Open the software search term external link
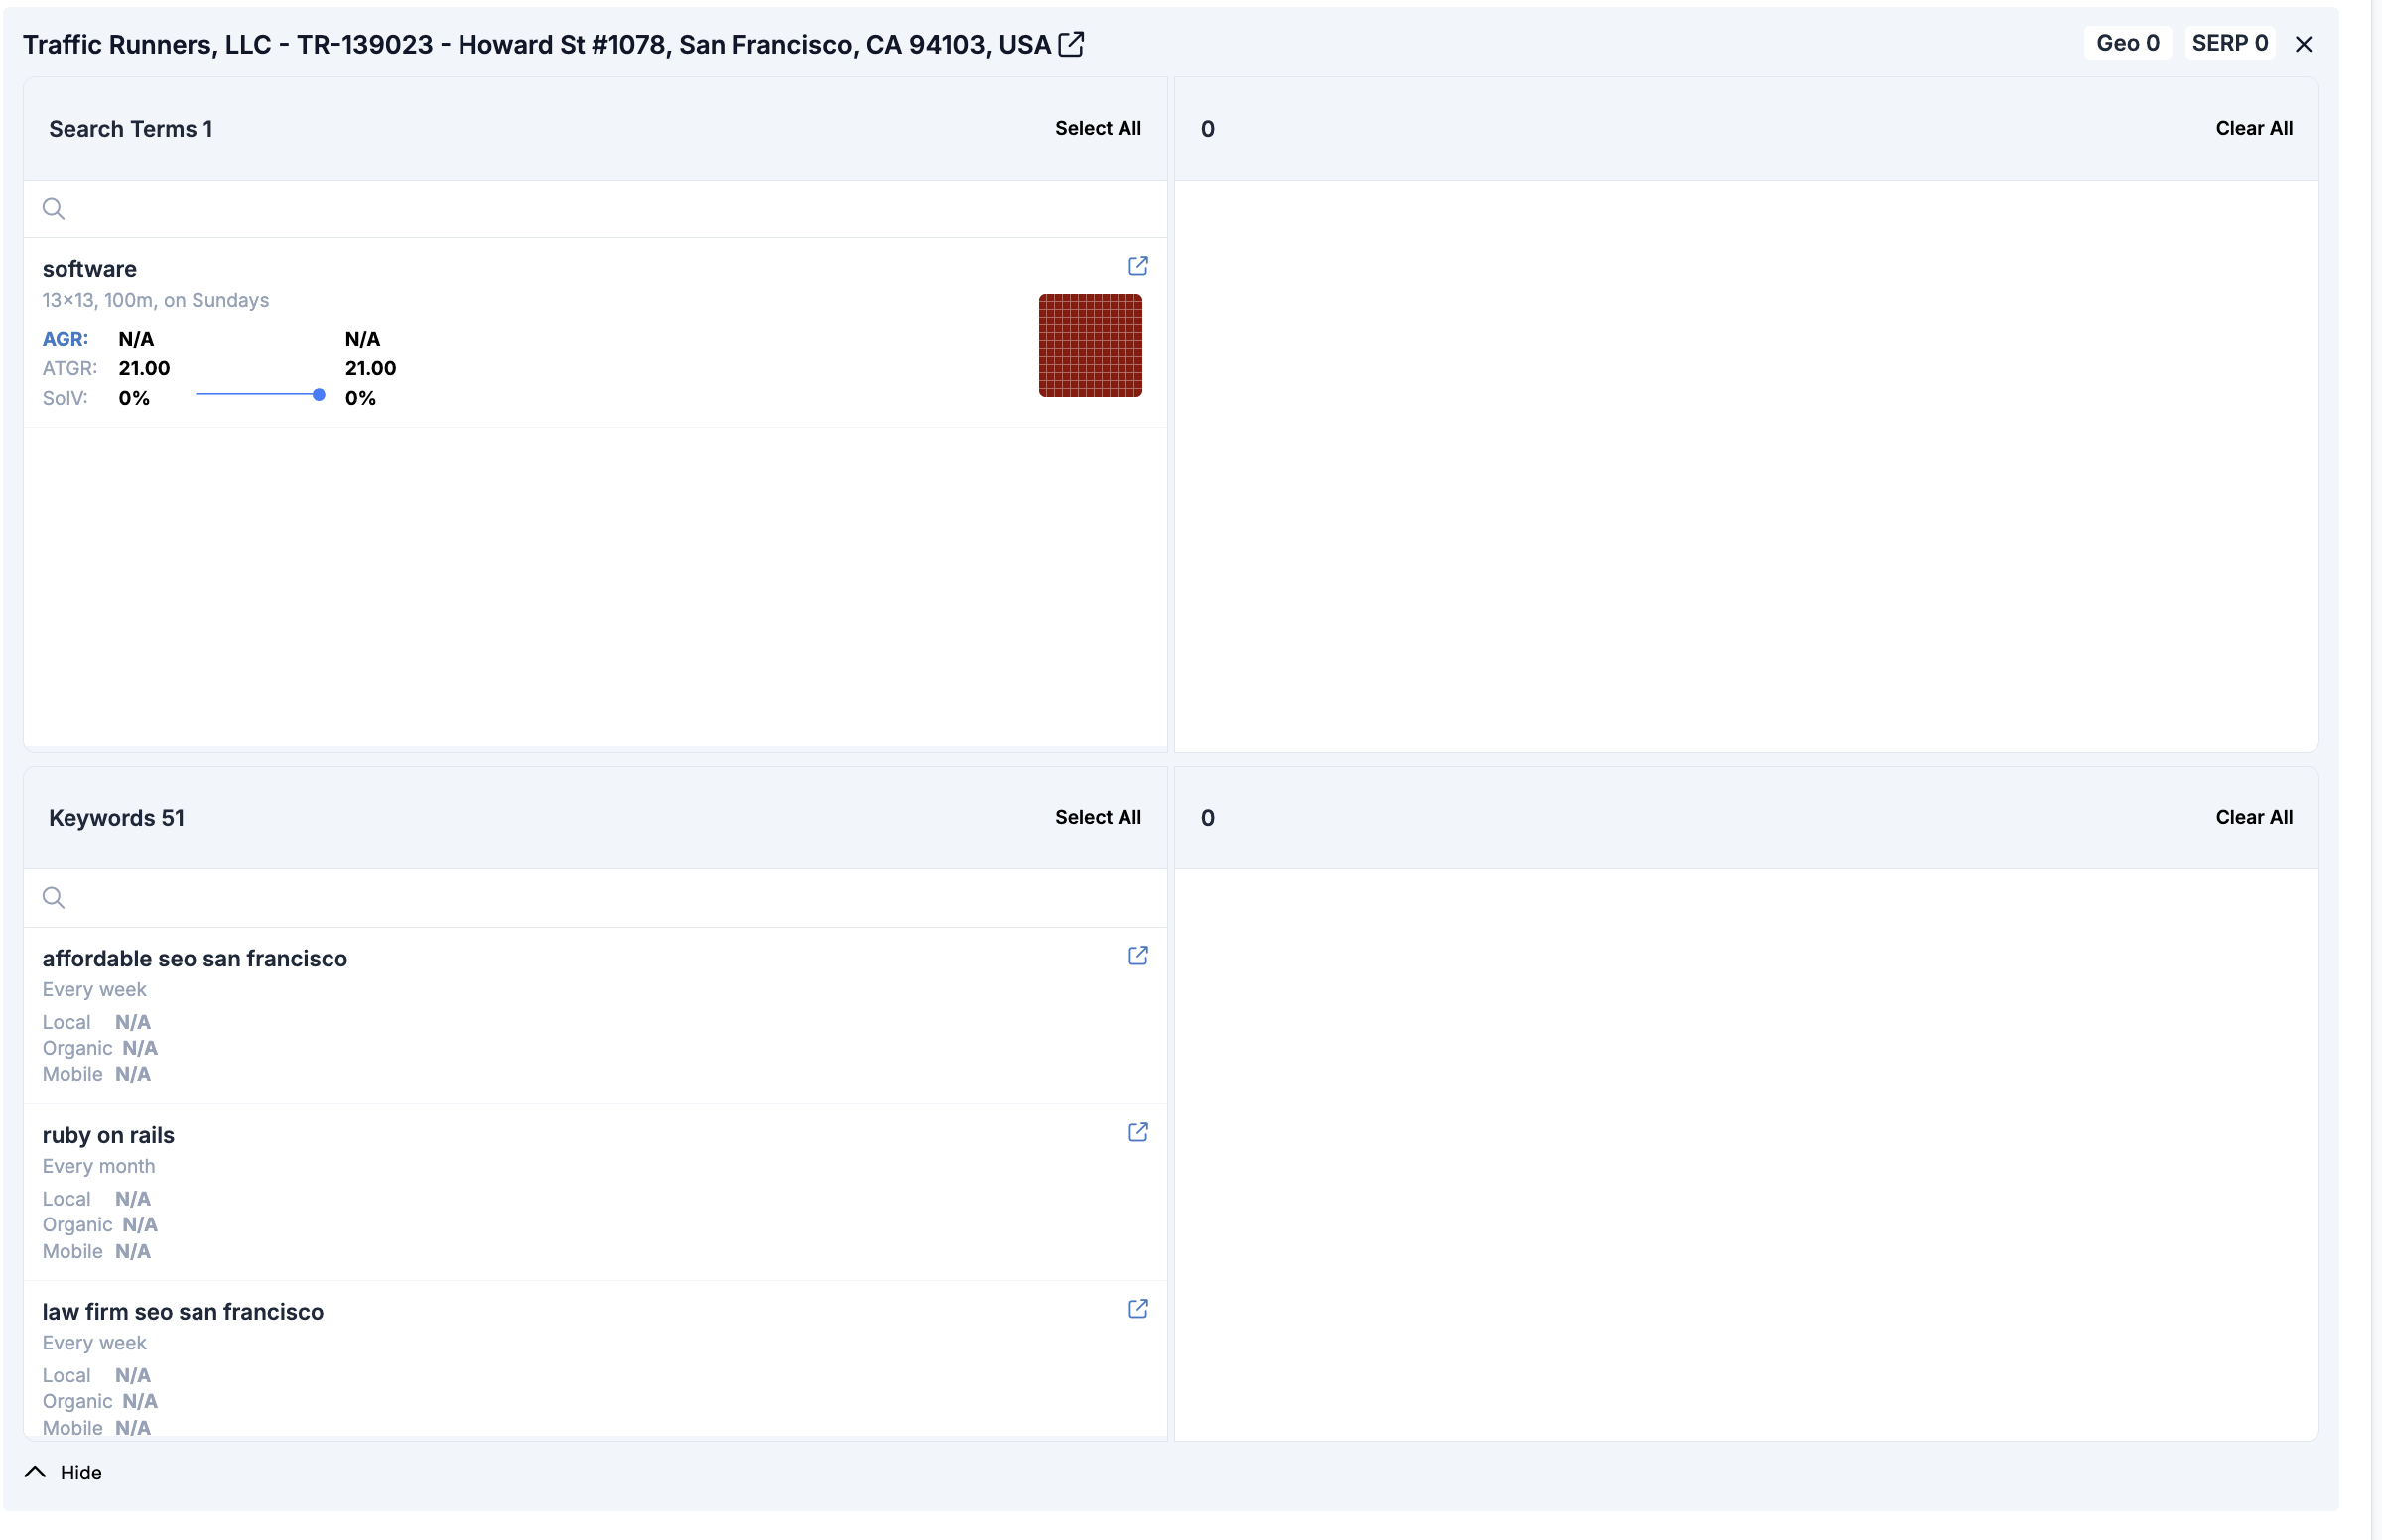The image size is (2382, 1540). click(x=1137, y=266)
